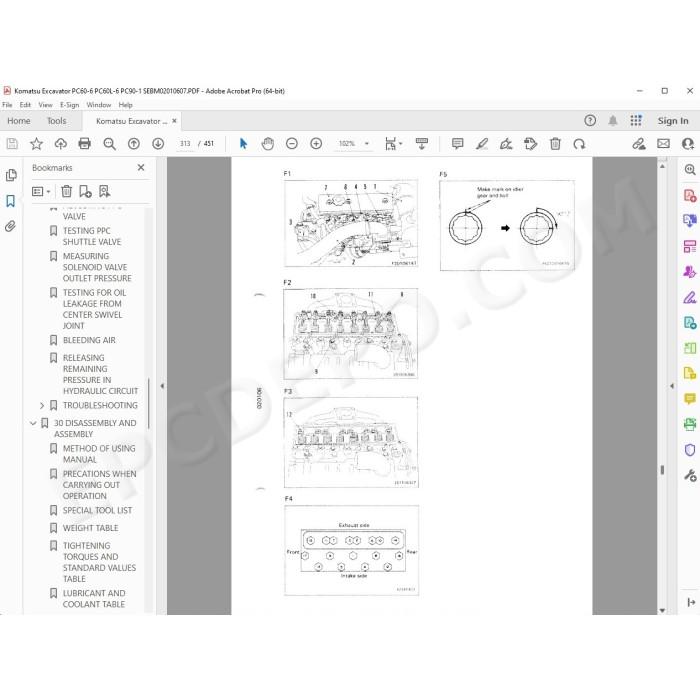Collapse the 30 DISASSEMBLY AND ASSEMBLY bookmark
This screenshot has width=700, height=700.
pos(33,423)
